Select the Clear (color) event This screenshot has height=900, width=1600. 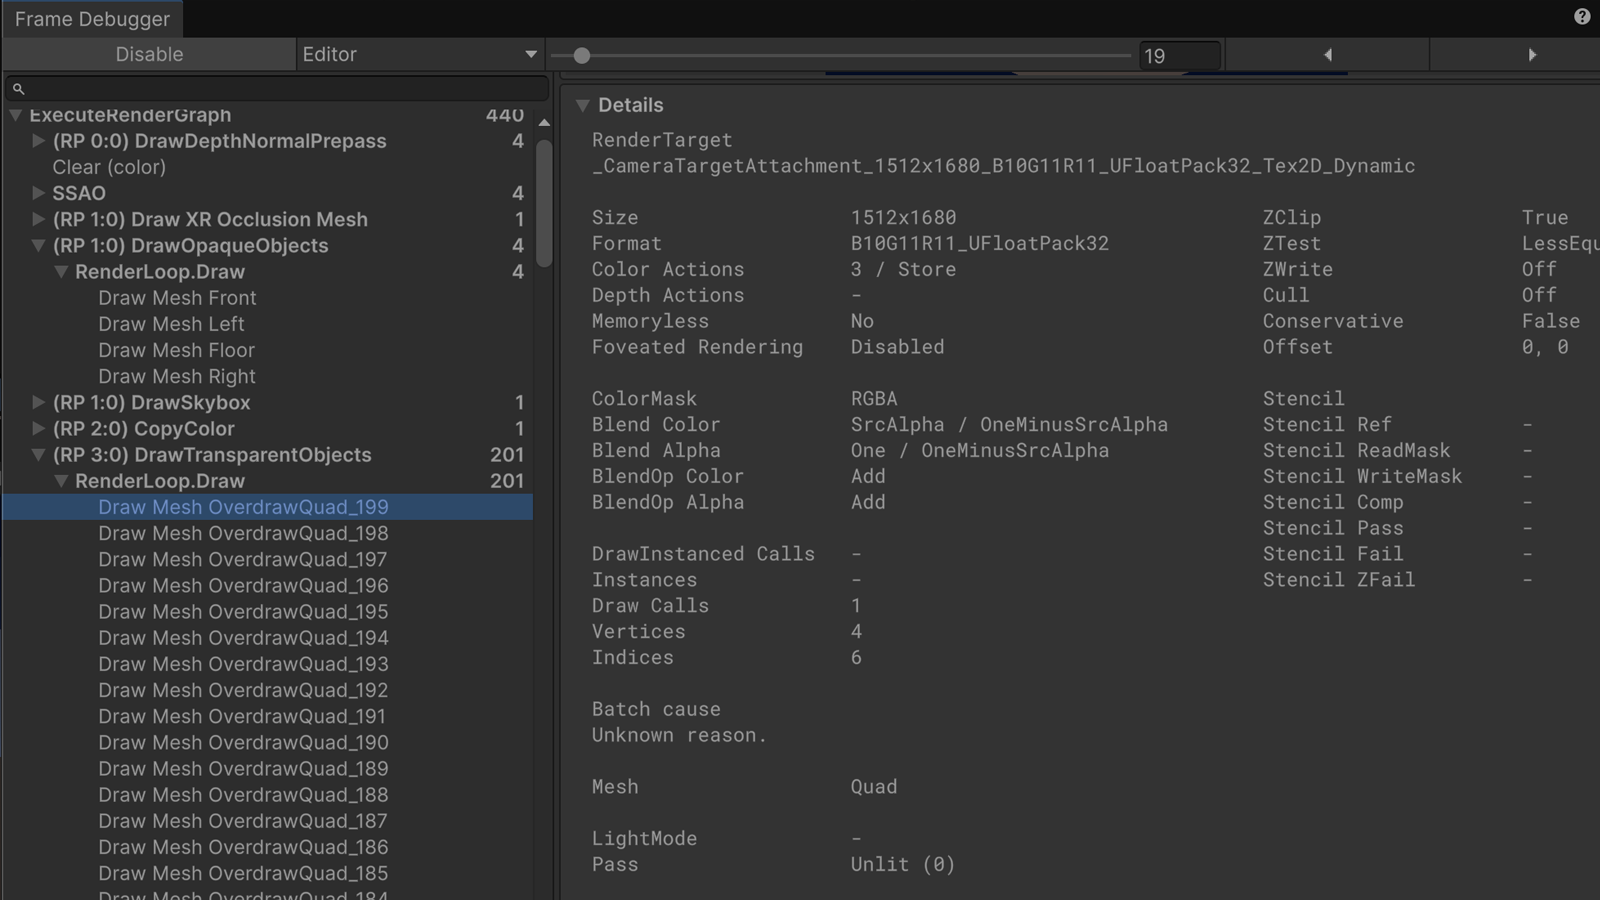tap(109, 167)
